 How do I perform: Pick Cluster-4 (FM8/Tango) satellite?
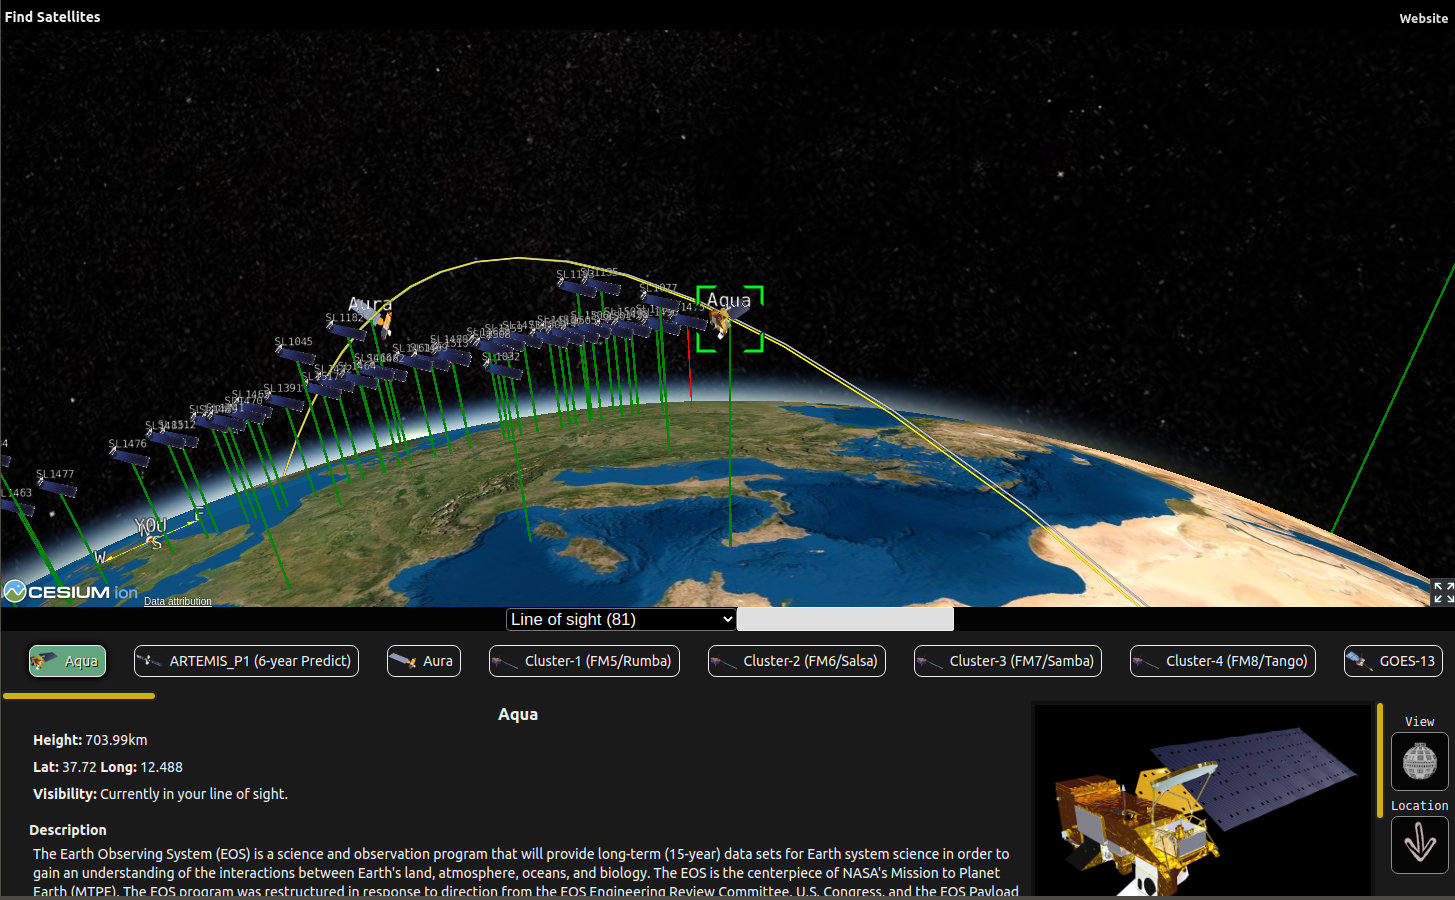tap(1223, 661)
